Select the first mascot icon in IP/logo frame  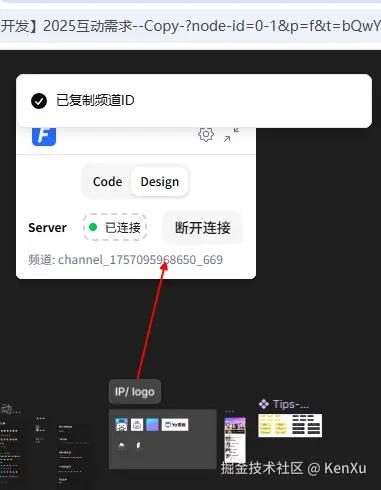[x=121, y=425]
